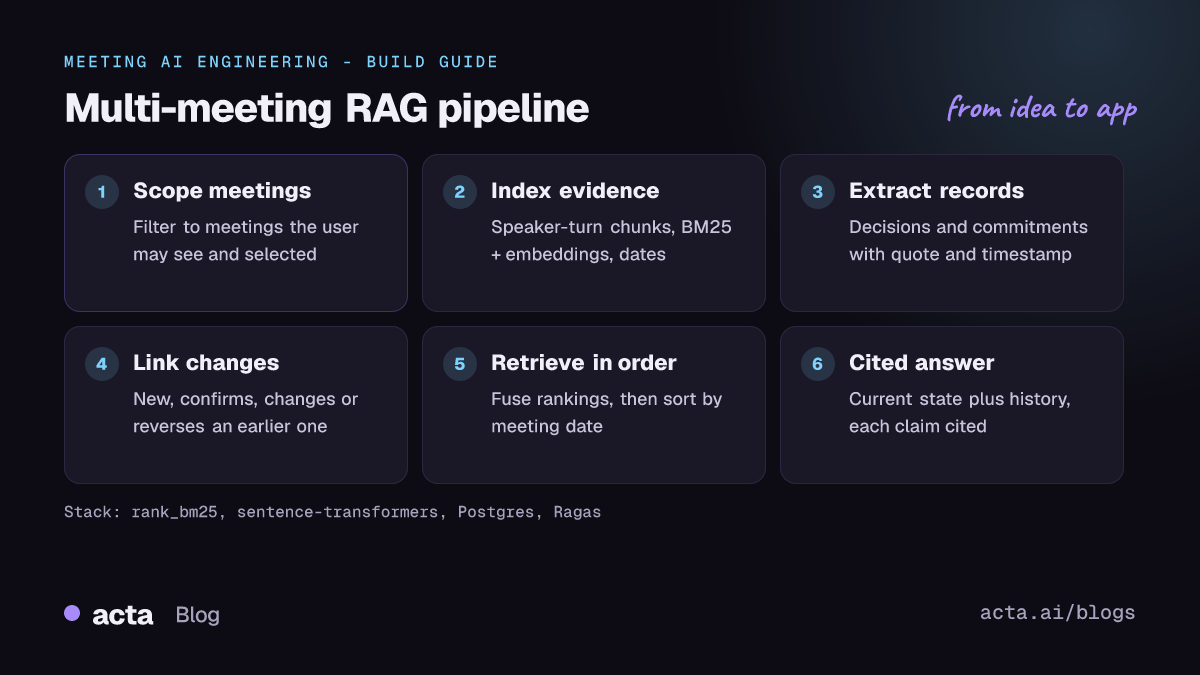
Task: Click 'Decisions and commitments' description
Action: 968,227
